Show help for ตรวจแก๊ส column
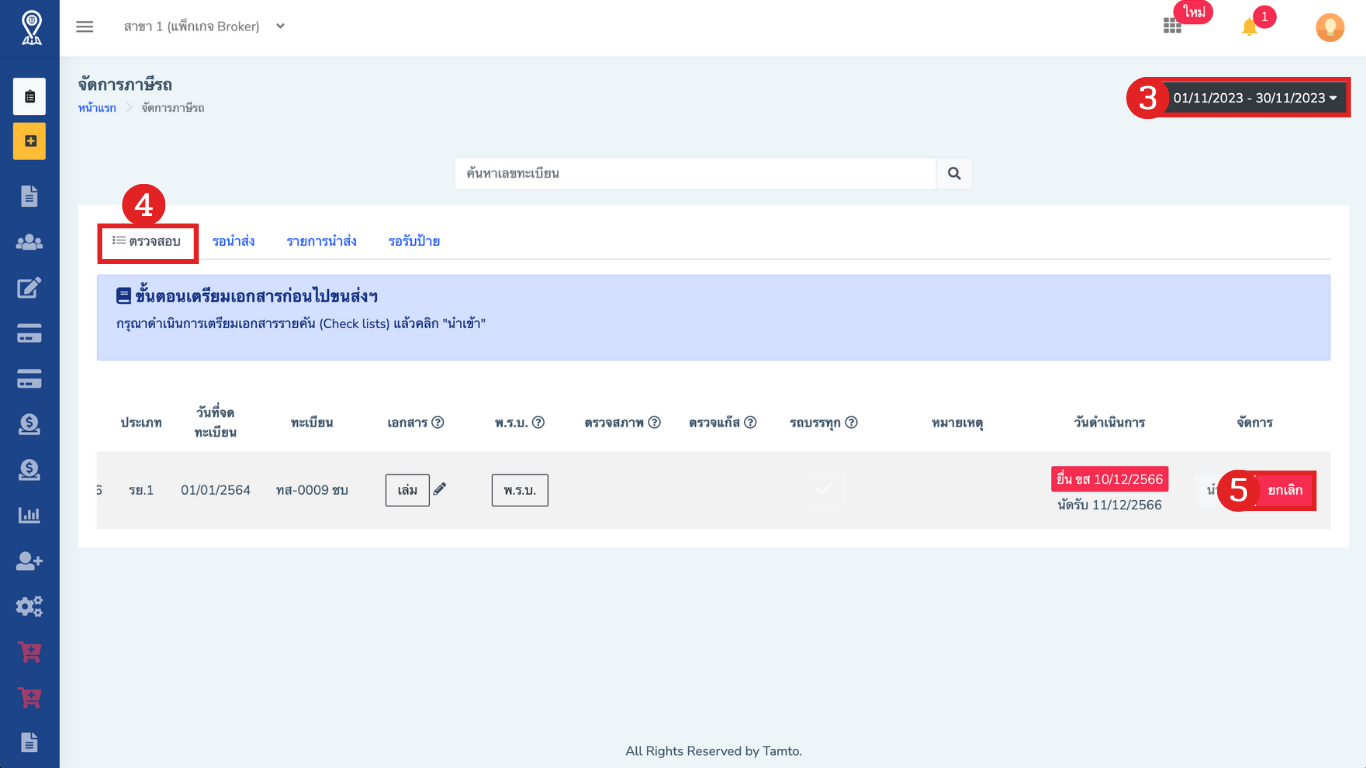The height and width of the screenshot is (768, 1366). [x=750, y=422]
